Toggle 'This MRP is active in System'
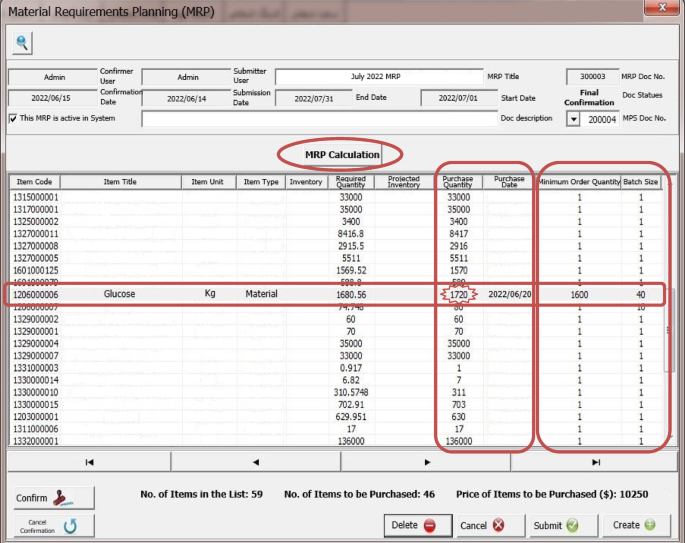 (14, 118)
